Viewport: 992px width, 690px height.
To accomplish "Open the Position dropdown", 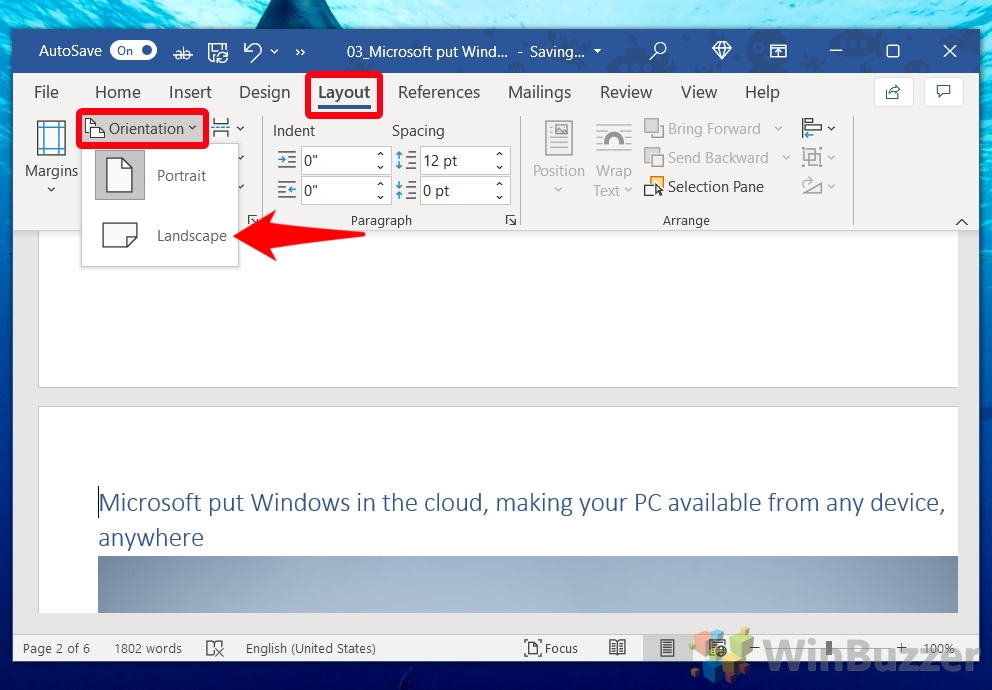I will pyautogui.click(x=559, y=157).
